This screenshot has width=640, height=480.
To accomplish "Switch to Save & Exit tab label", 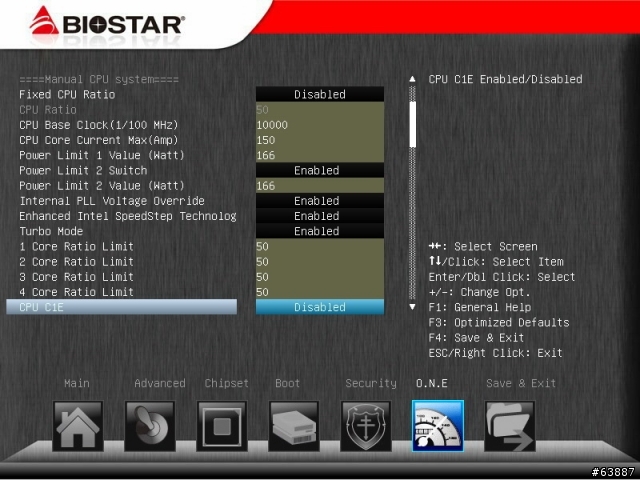I will (521, 383).
